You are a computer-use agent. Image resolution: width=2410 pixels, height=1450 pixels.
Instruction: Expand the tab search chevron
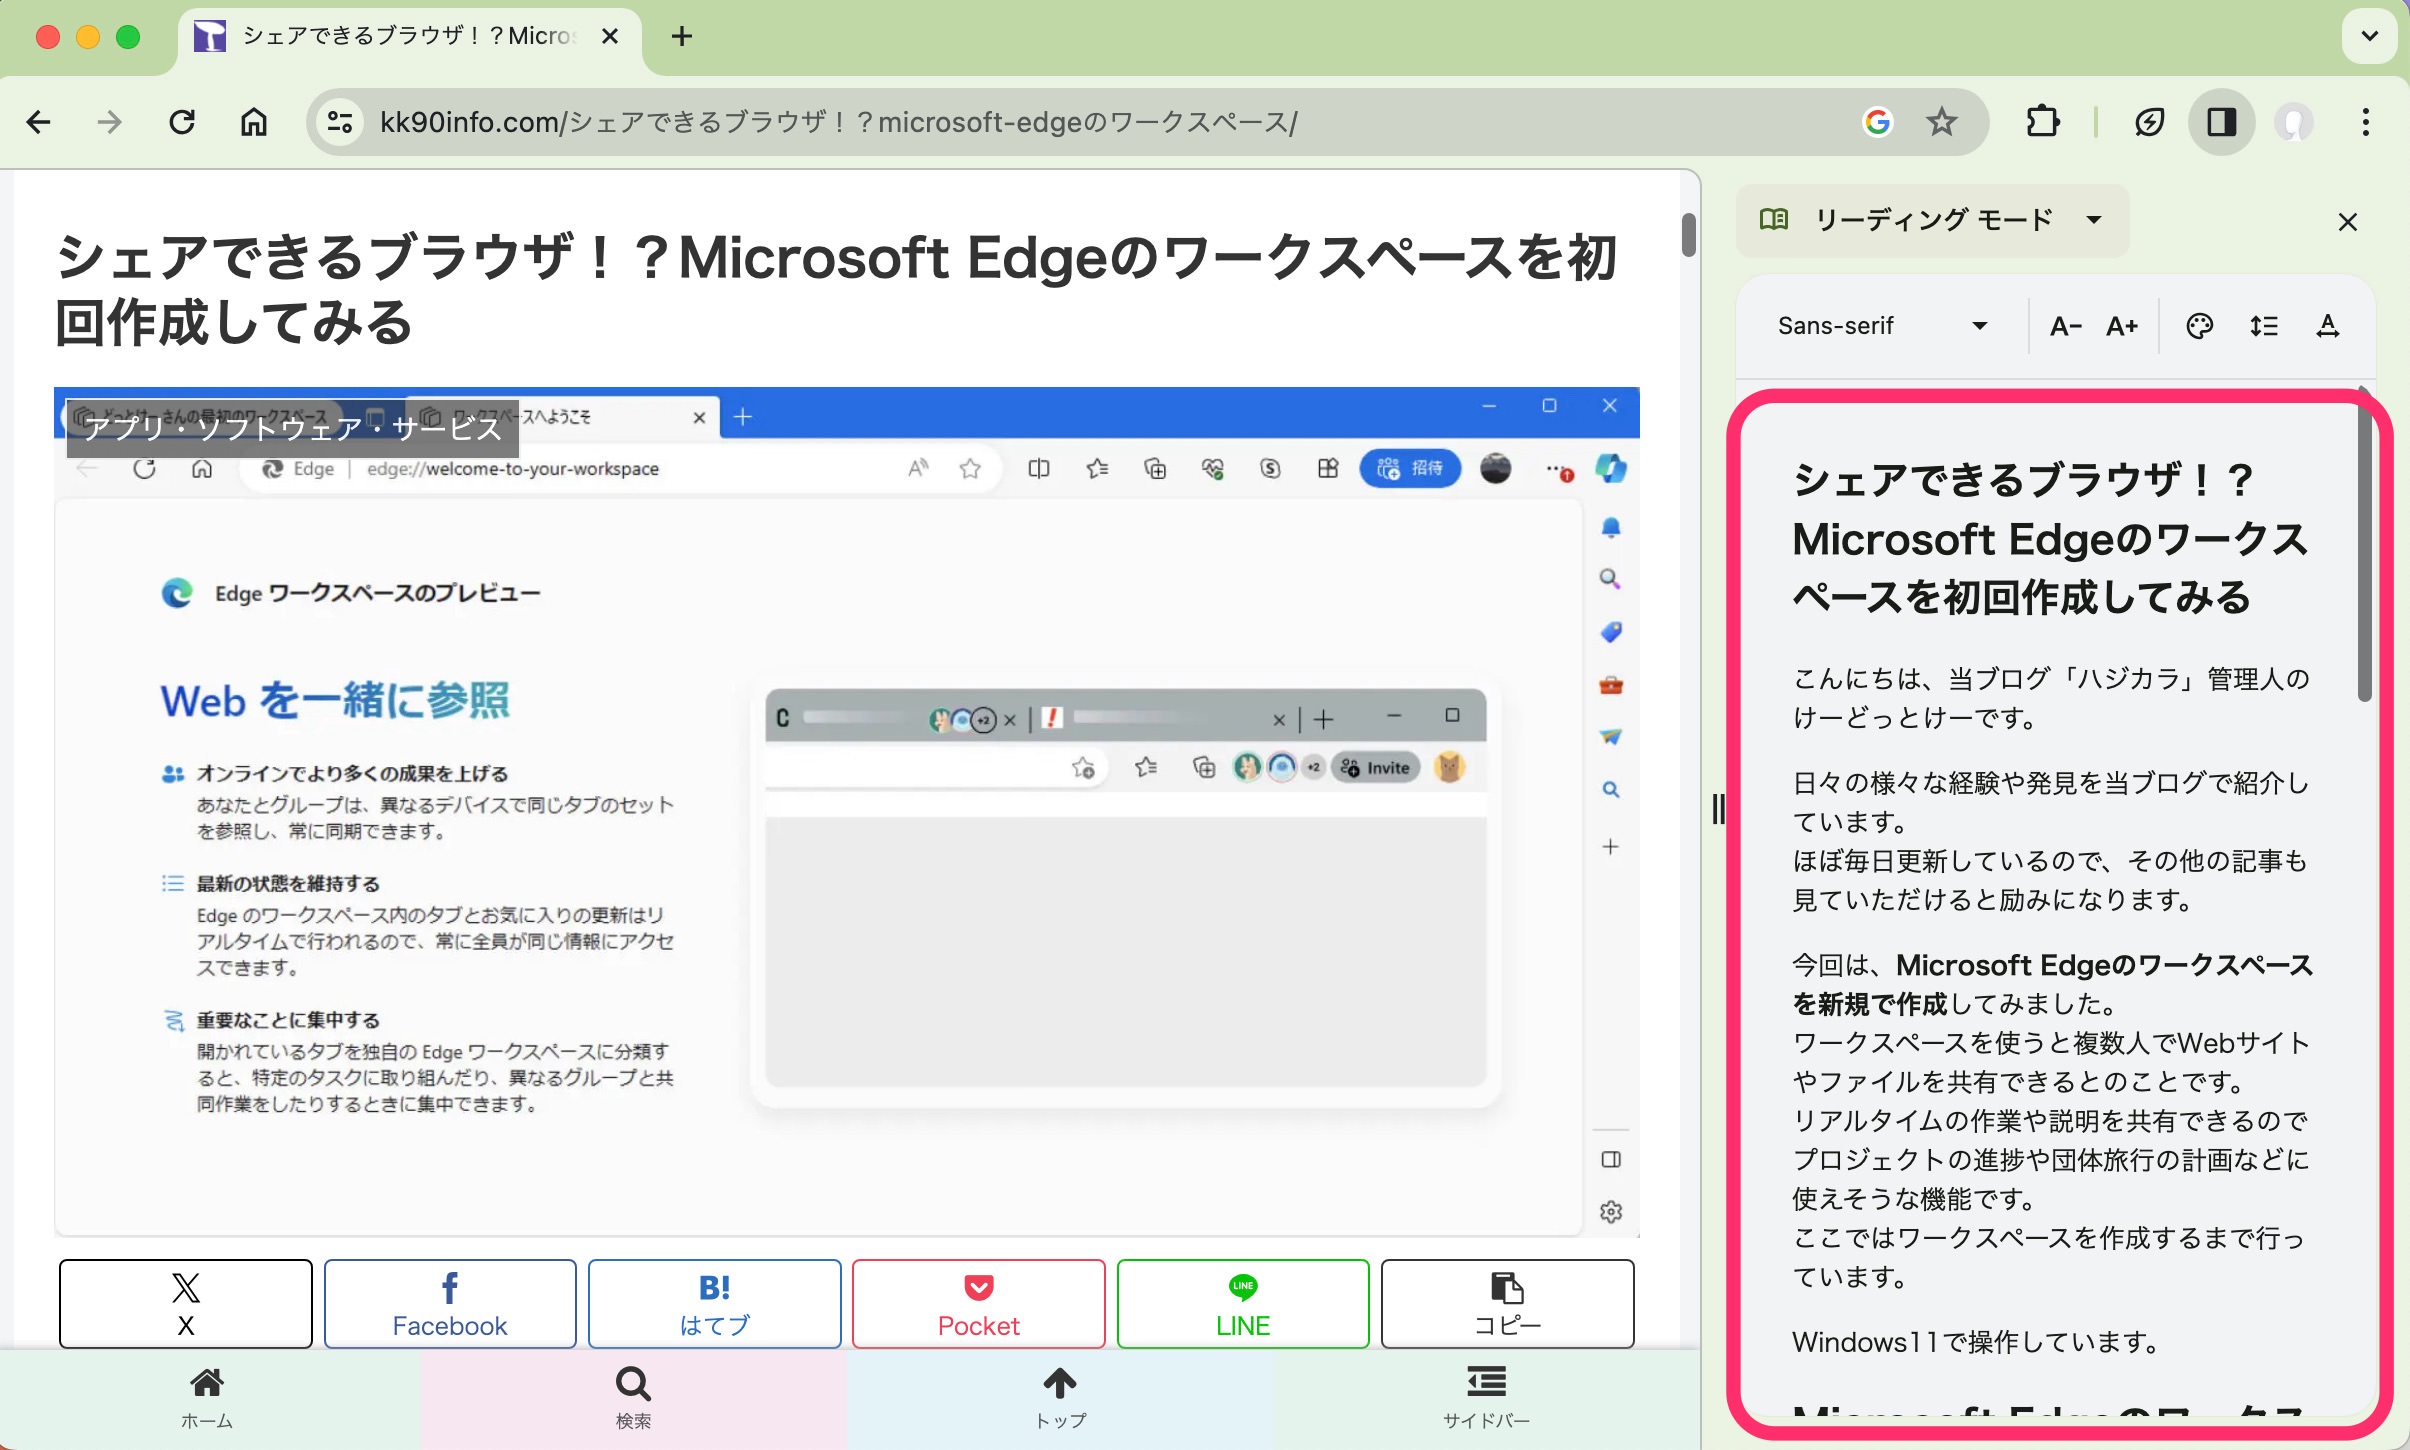[2369, 36]
